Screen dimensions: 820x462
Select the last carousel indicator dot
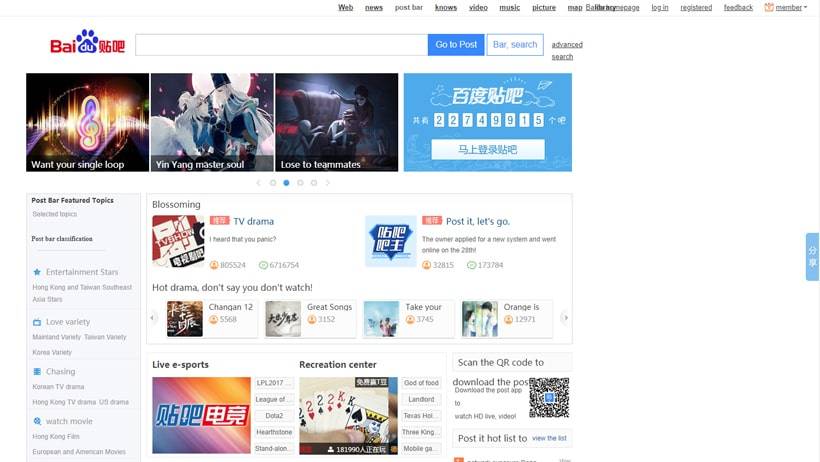pyautogui.click(x=314, y=183)
